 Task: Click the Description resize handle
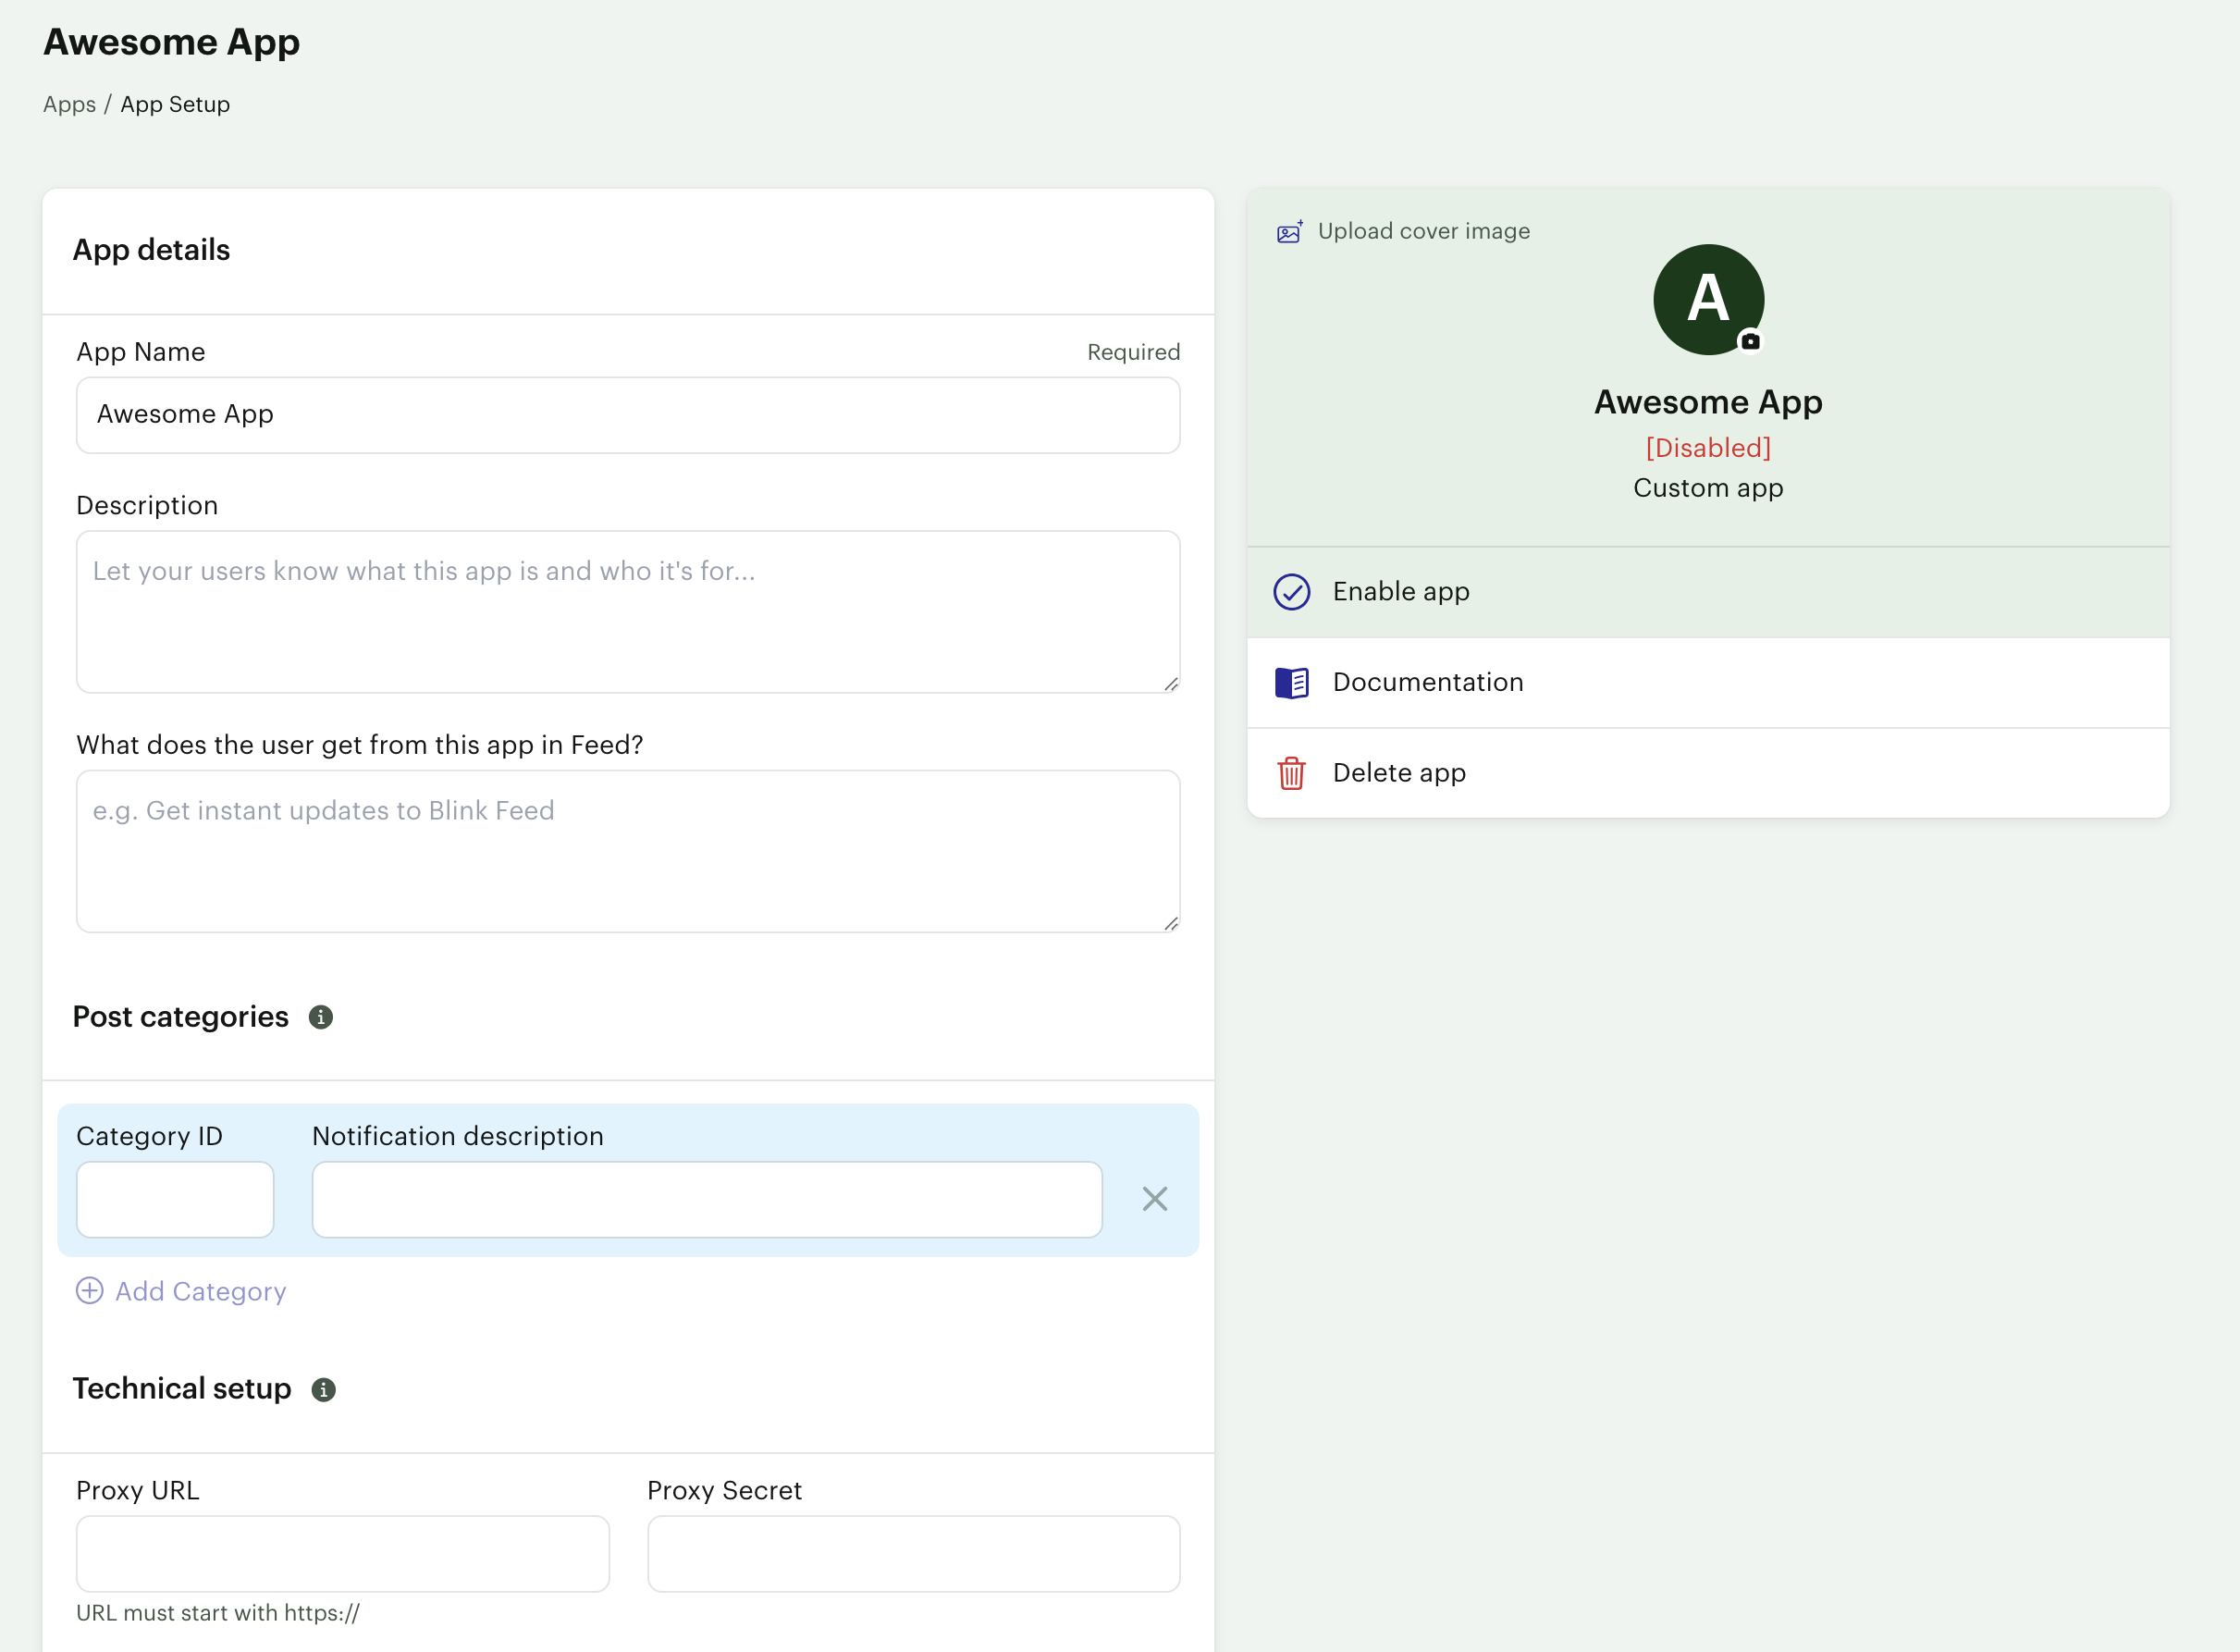[1171, 684]
